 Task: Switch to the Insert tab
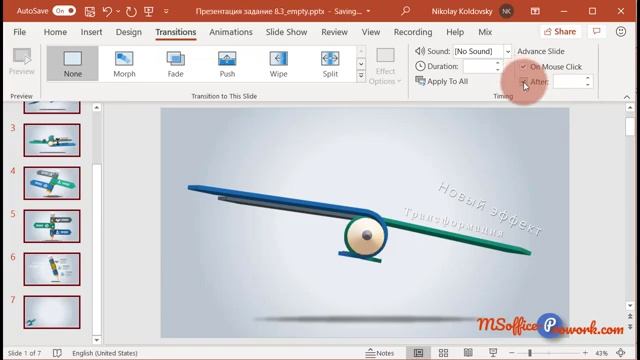pyautogui.click(x=91, y=32)
